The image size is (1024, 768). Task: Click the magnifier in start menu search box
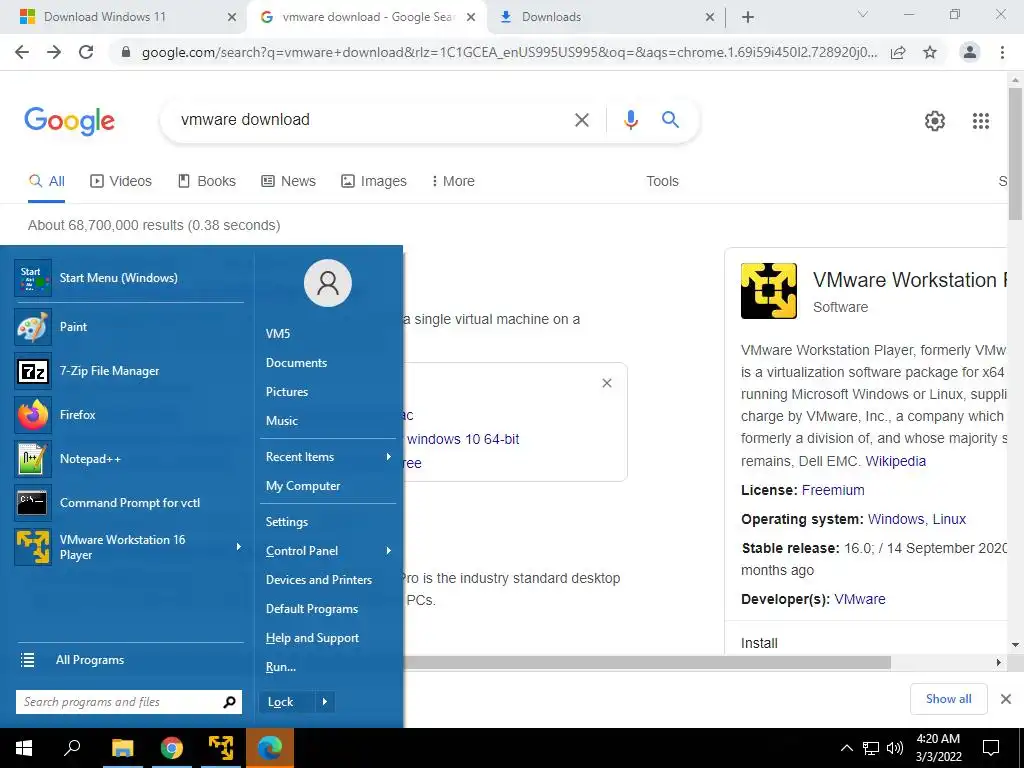coord(229,702)
